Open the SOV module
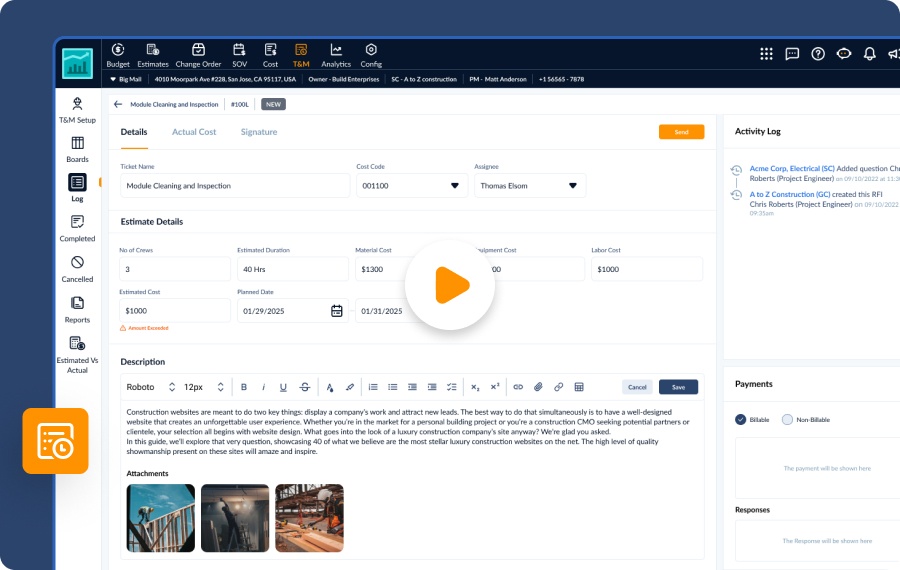The width and height of the screenshot is (900, 570). 239,56
